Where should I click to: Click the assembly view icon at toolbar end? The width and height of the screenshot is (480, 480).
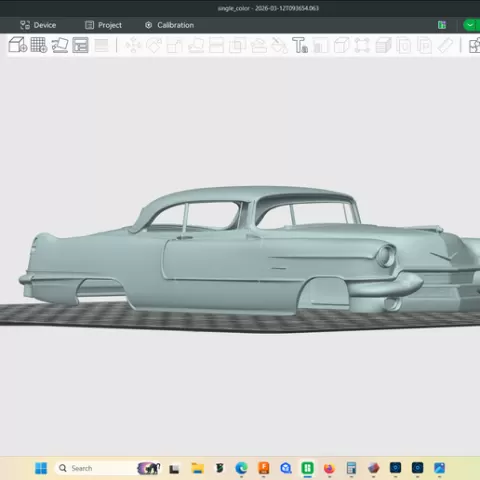tap(474, 45)
